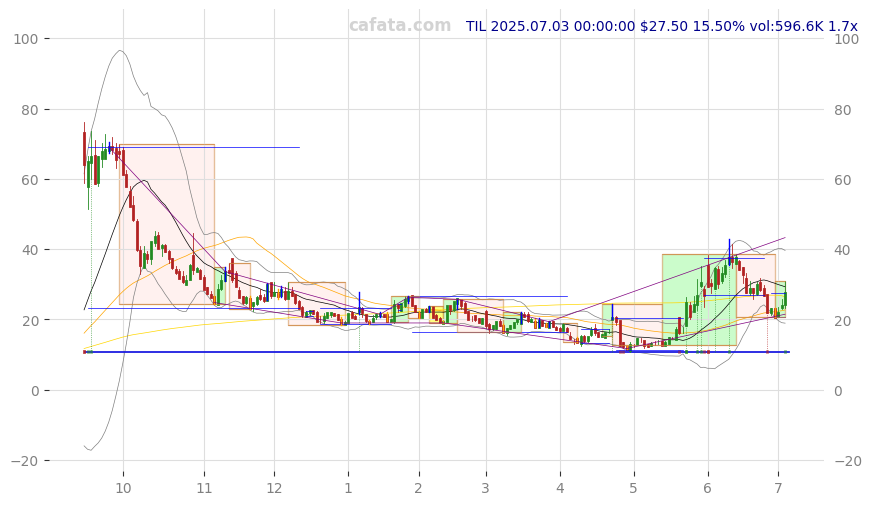This screenshot has width=872, height=505.
Task: Click month 3 label on x-axis
Action: (x=486, y=488)
